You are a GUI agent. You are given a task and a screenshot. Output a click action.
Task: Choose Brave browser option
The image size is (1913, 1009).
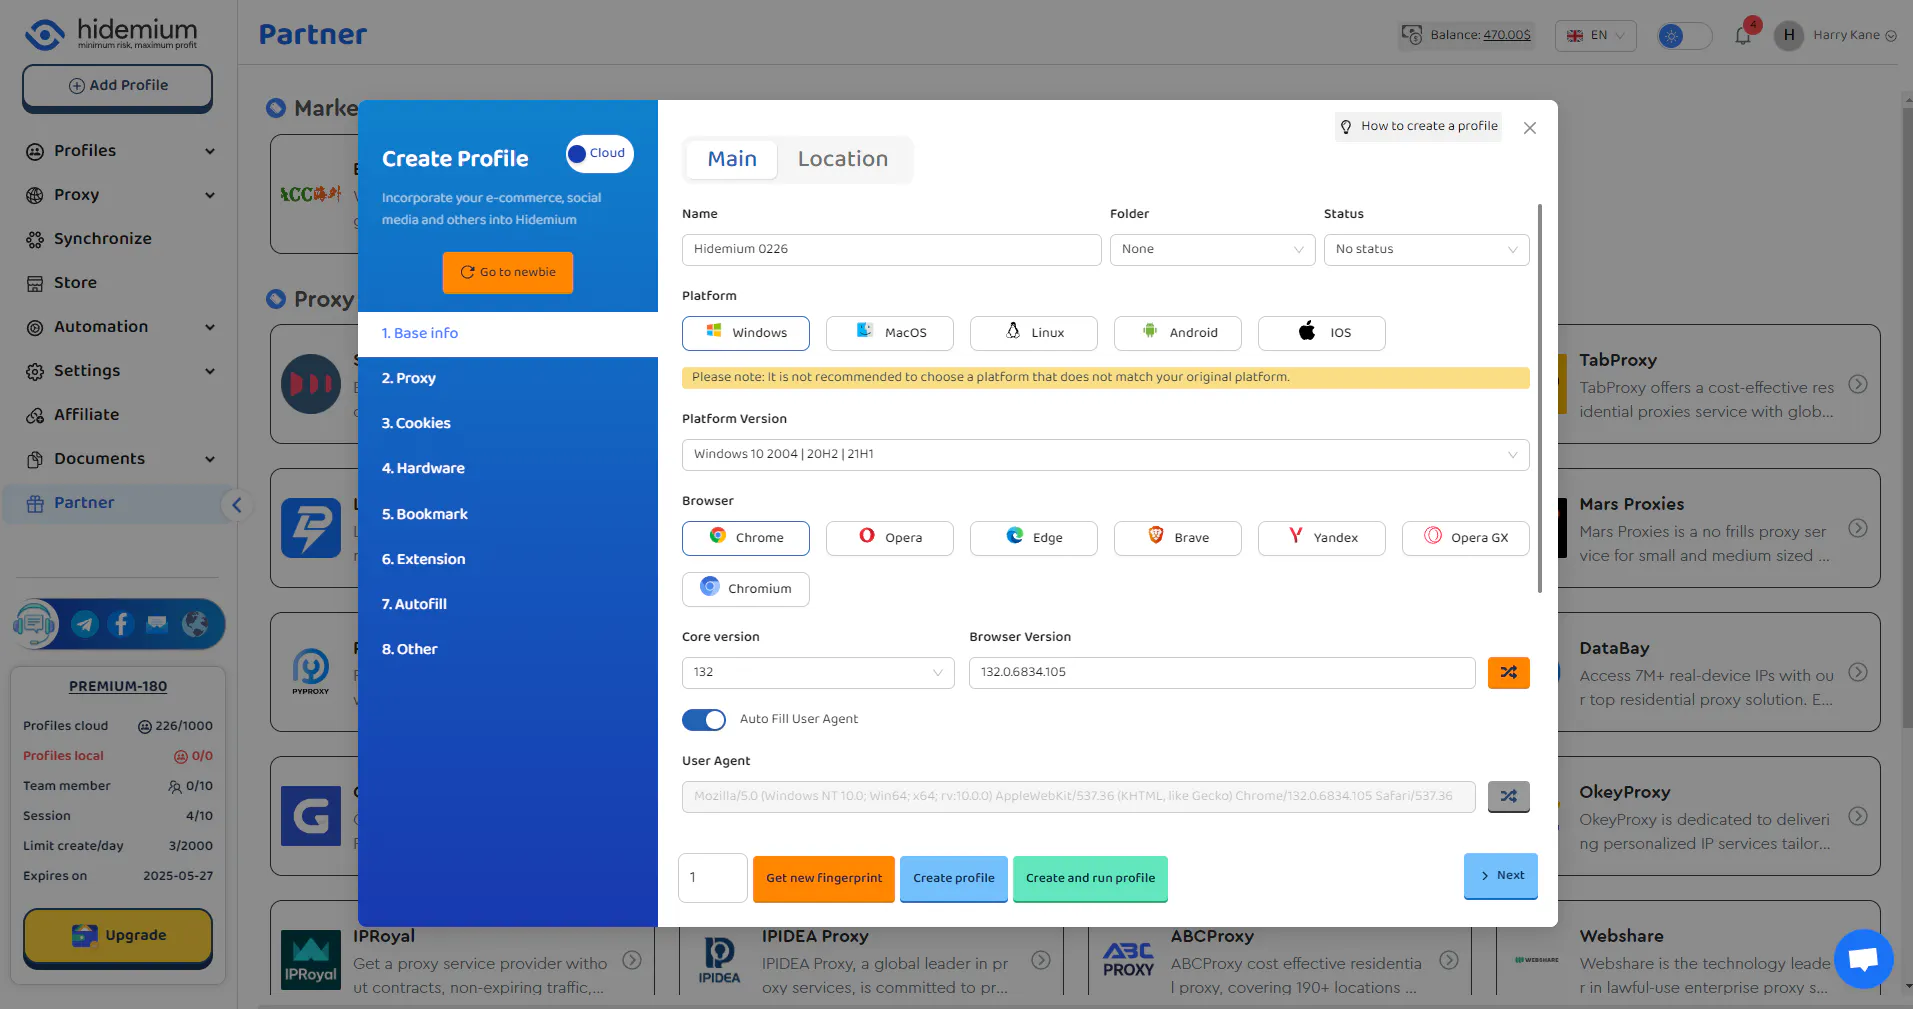tap(1178, 538)
